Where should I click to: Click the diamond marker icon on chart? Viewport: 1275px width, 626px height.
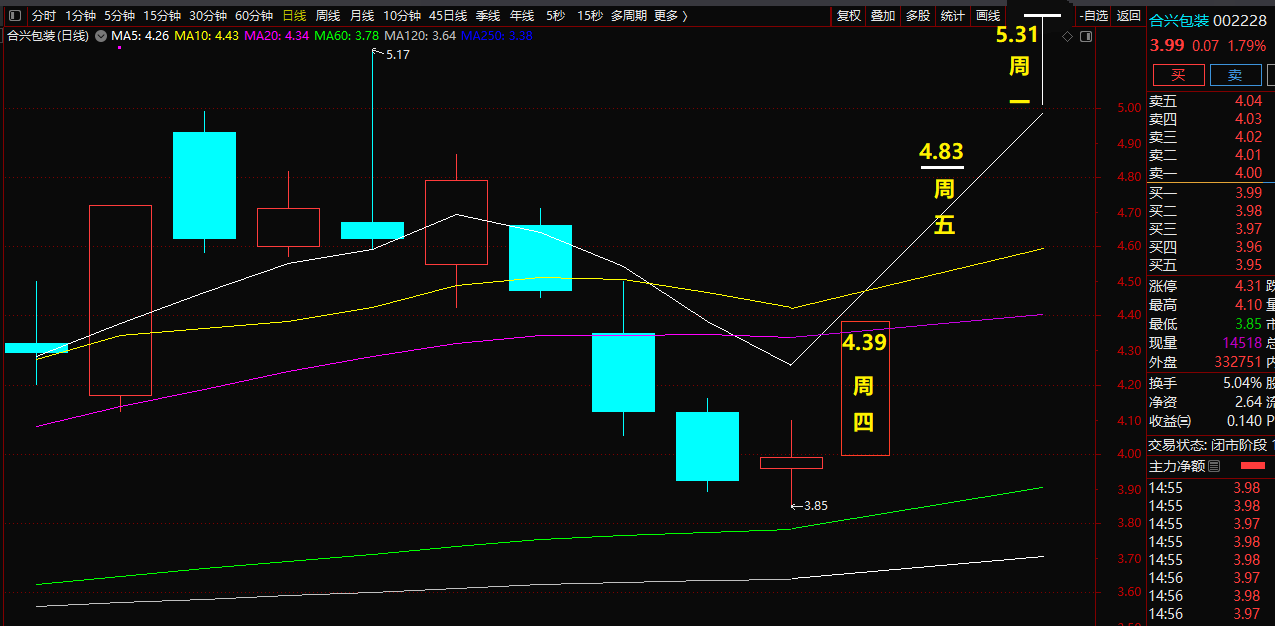tap(1067, 36)
